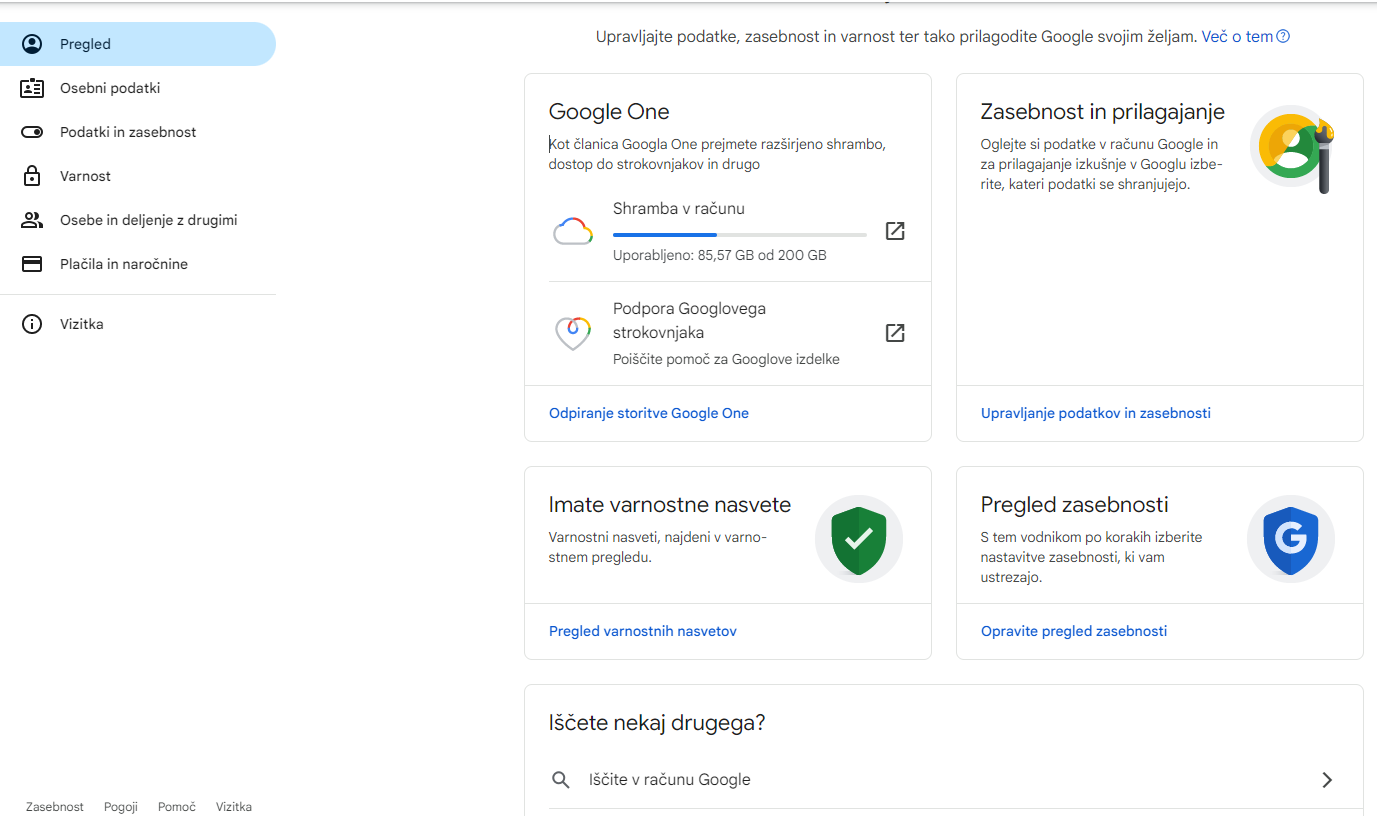The image size is (1377, 816).
Task: Open the Pregled menu item
Action: [138, 44]
